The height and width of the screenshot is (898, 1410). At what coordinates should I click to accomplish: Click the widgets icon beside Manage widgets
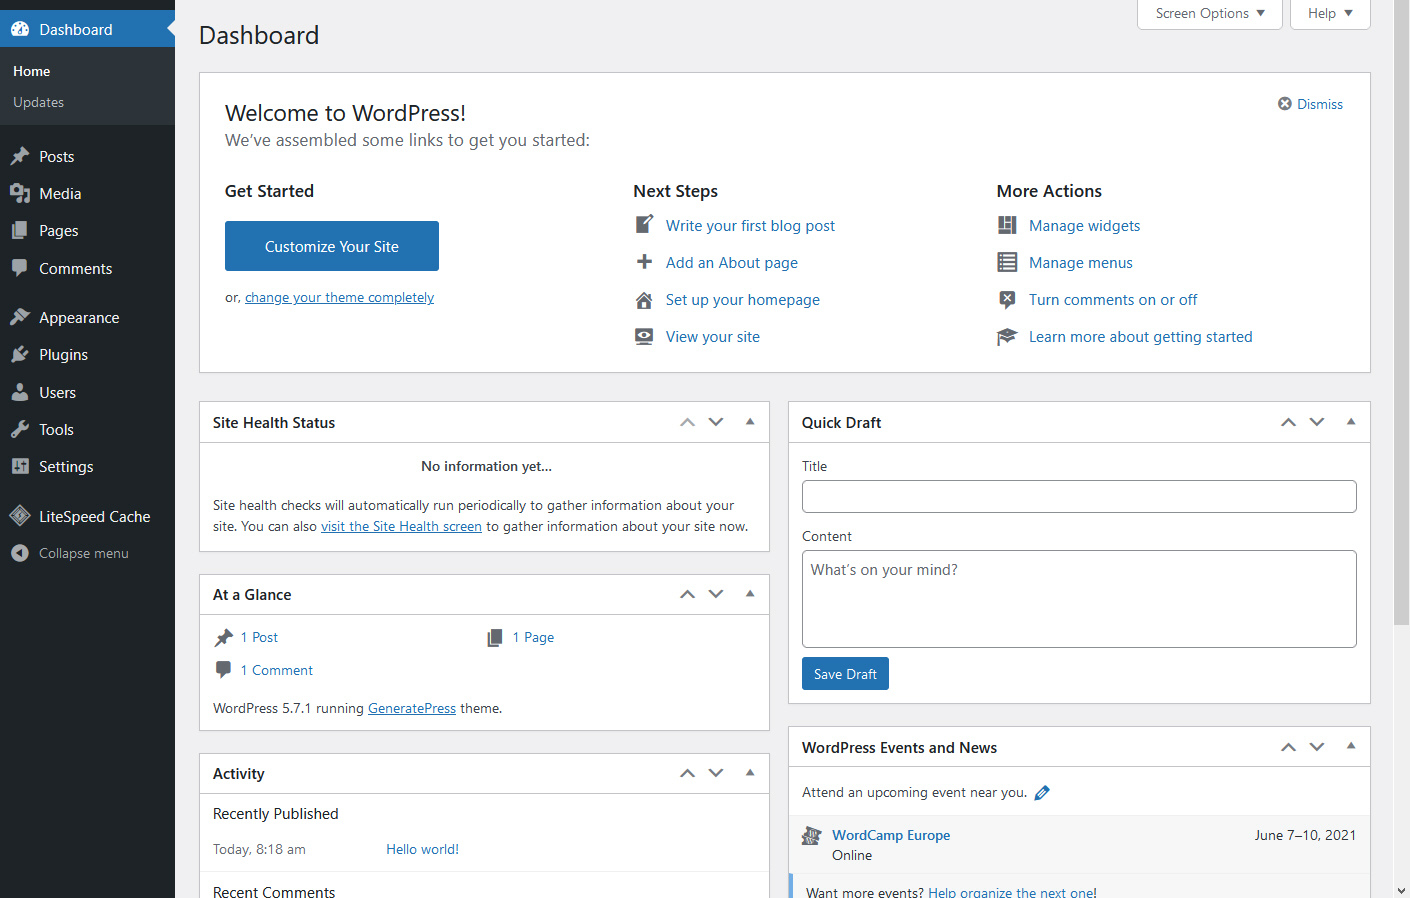[1007, 226]
